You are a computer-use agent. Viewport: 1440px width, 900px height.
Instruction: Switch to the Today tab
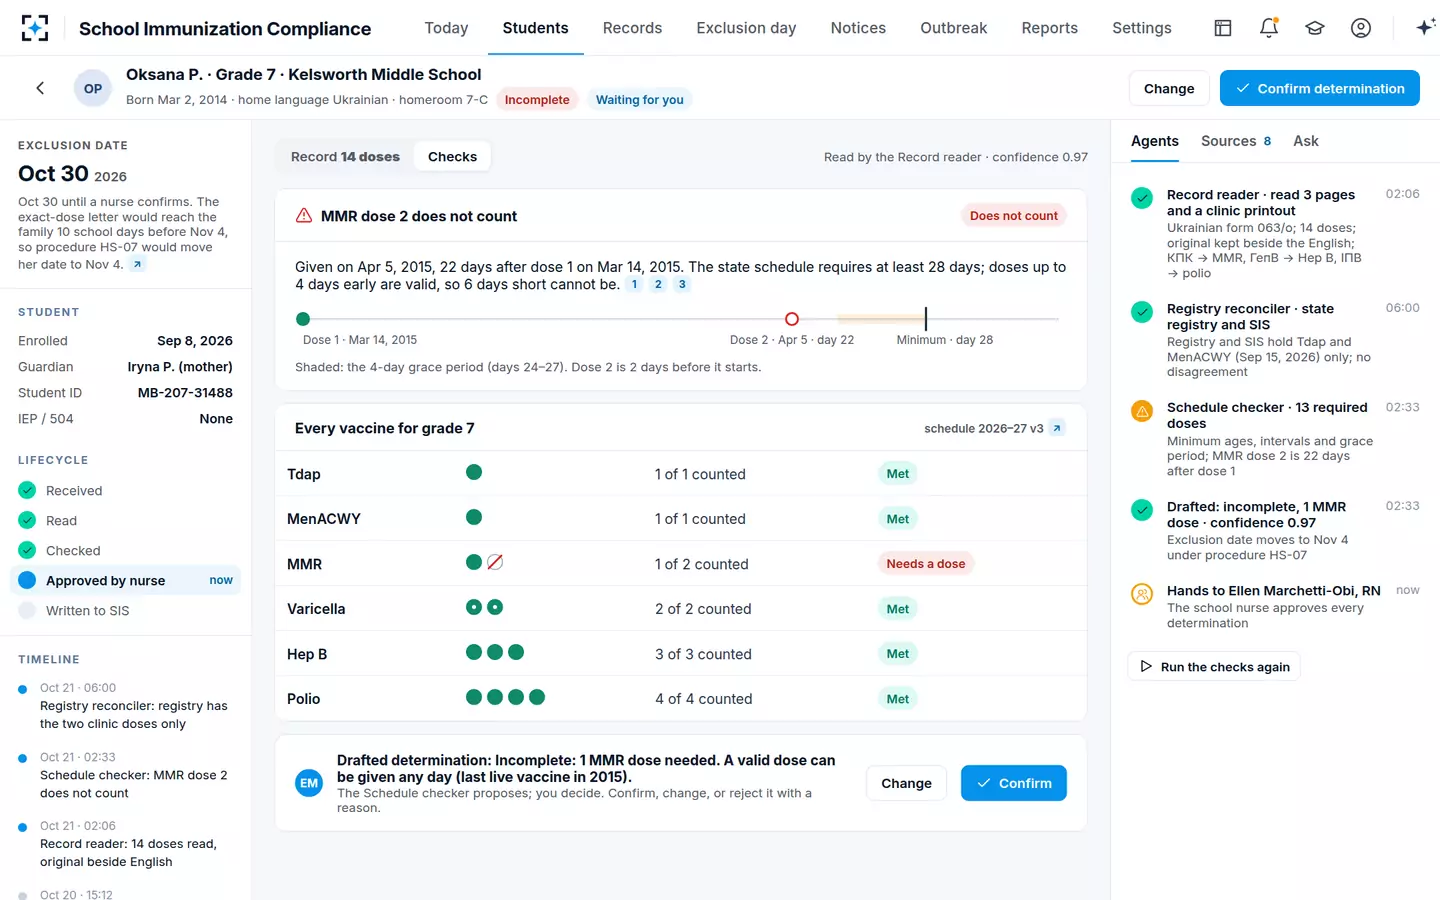[x=446, y=28]
